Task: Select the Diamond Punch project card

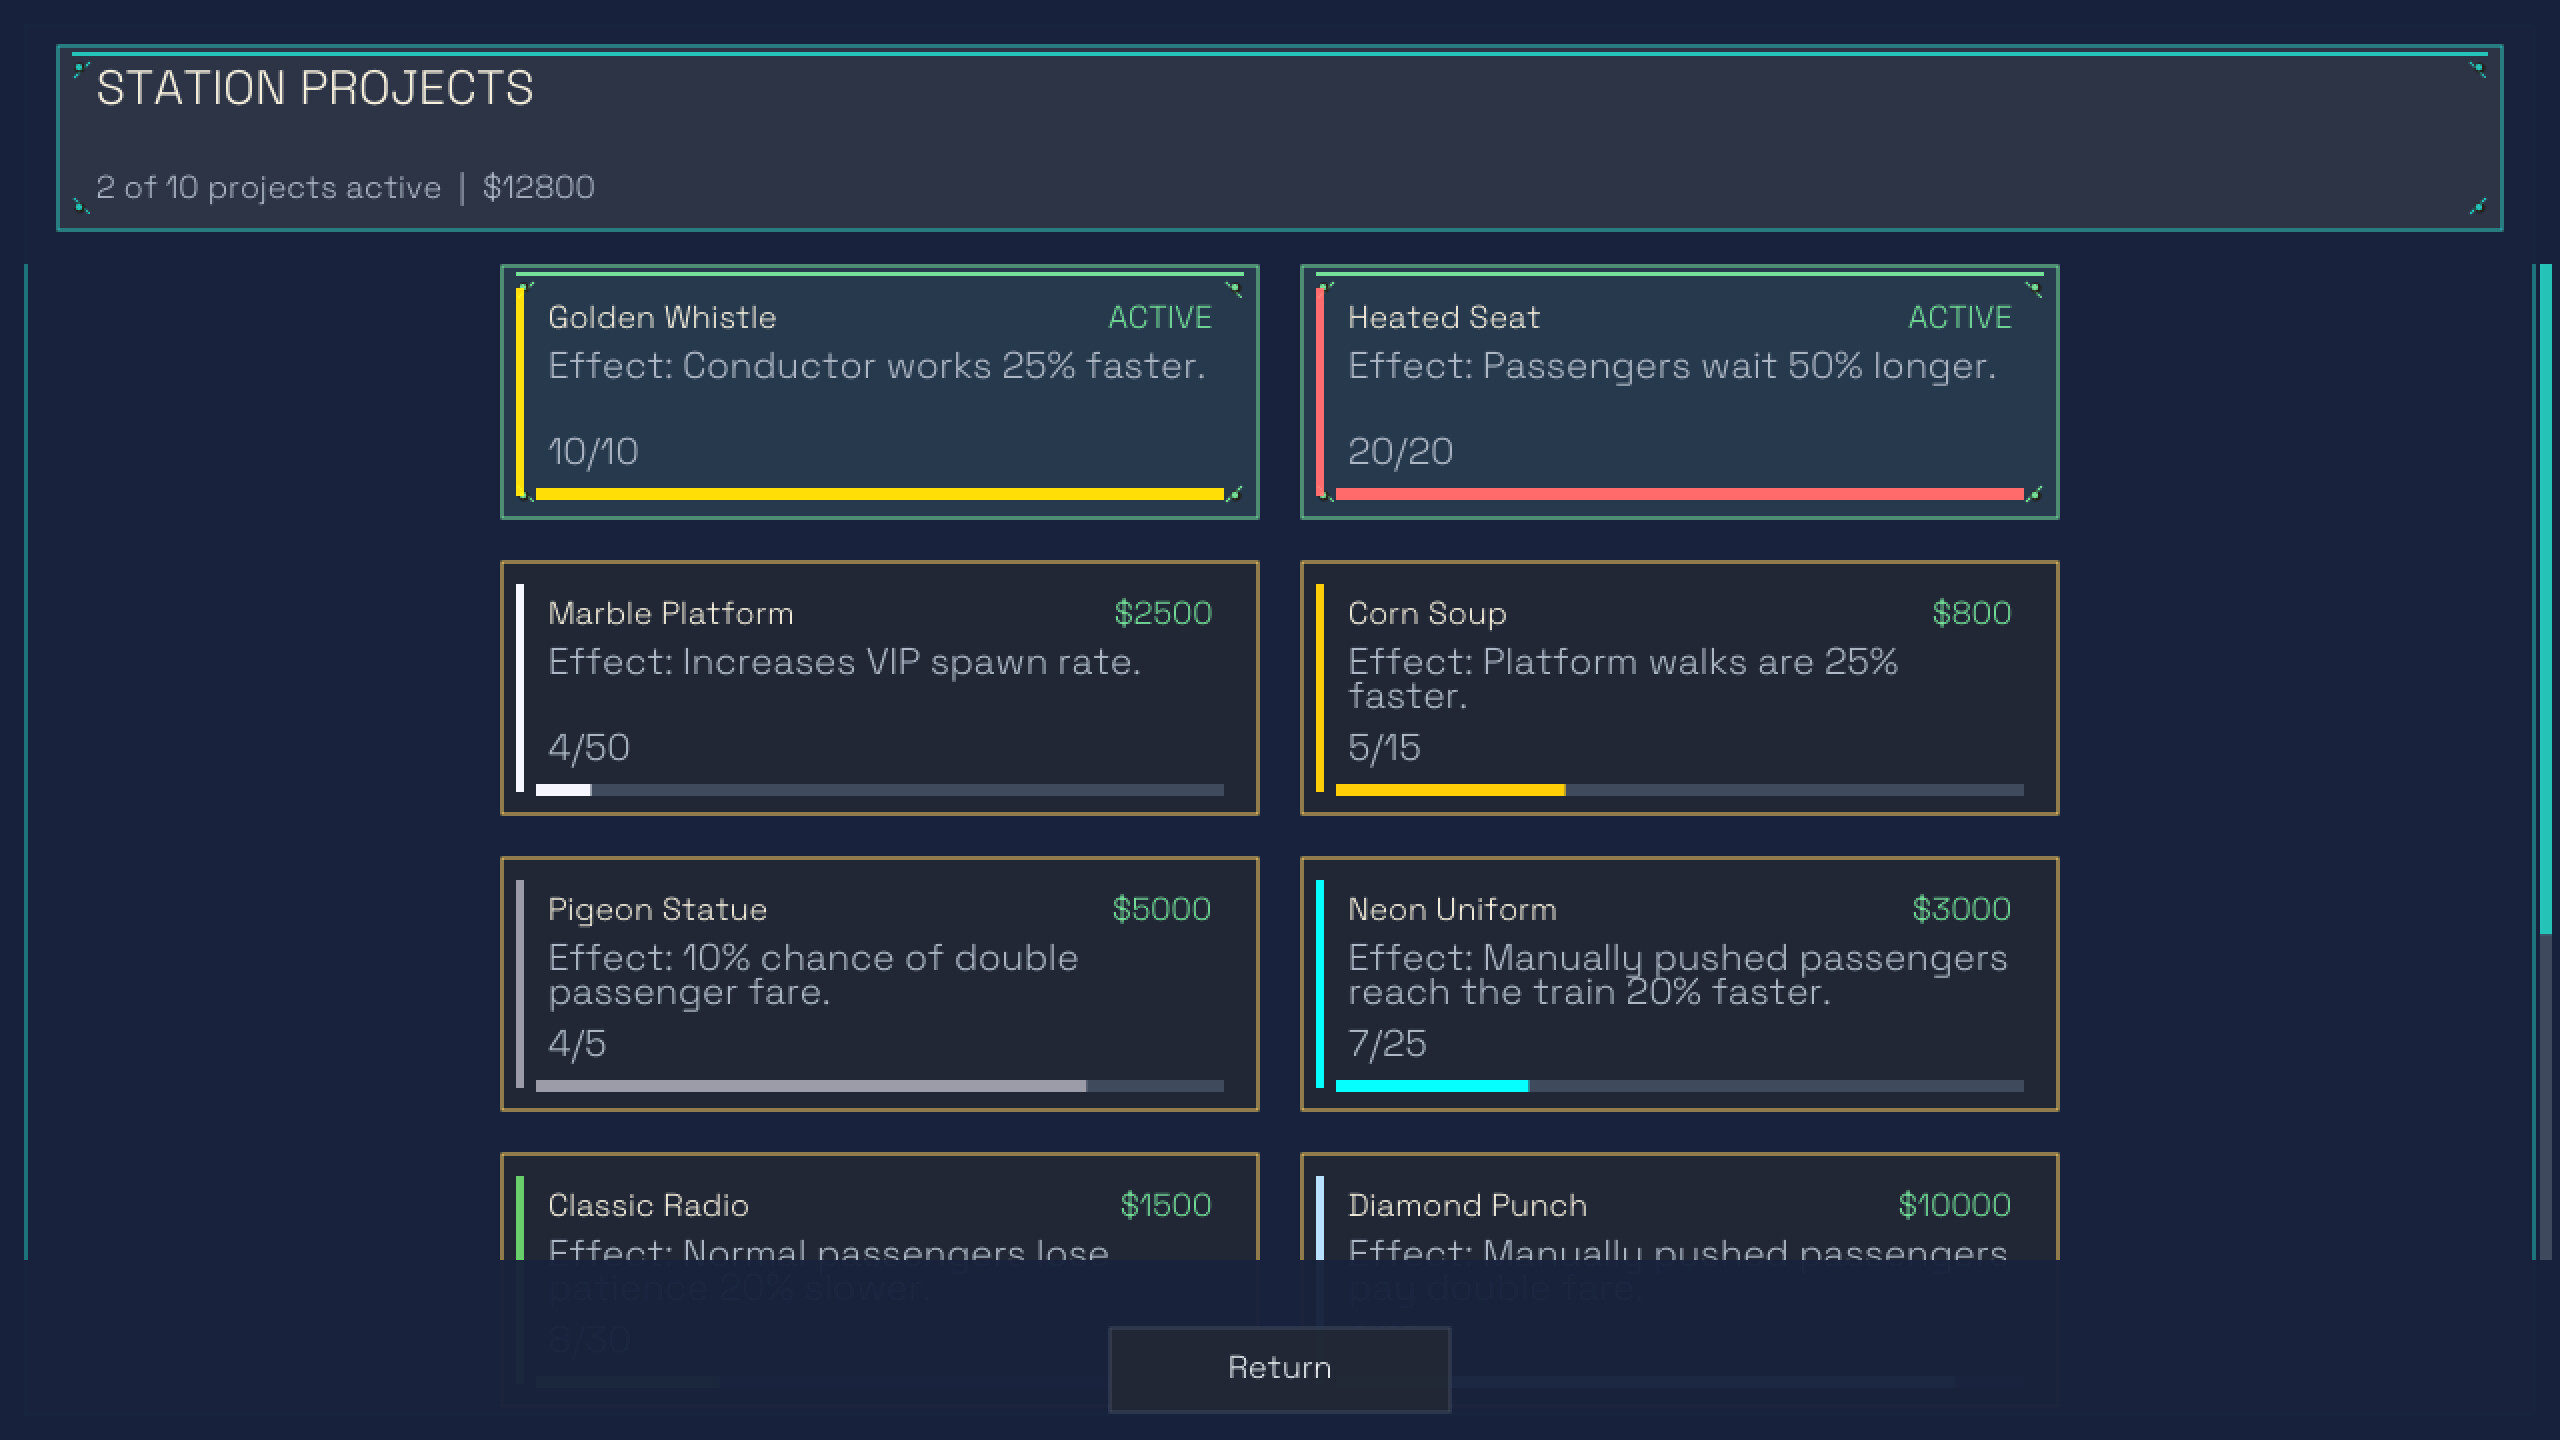Action: click(1679, 1206)
